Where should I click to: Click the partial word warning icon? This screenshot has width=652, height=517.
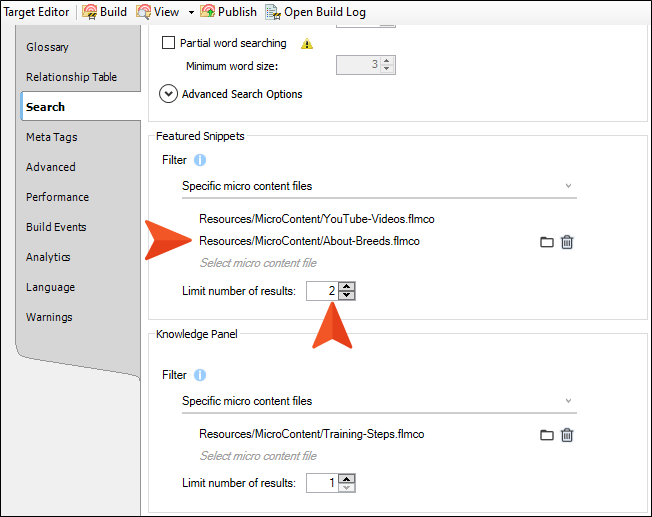point(307,44)
